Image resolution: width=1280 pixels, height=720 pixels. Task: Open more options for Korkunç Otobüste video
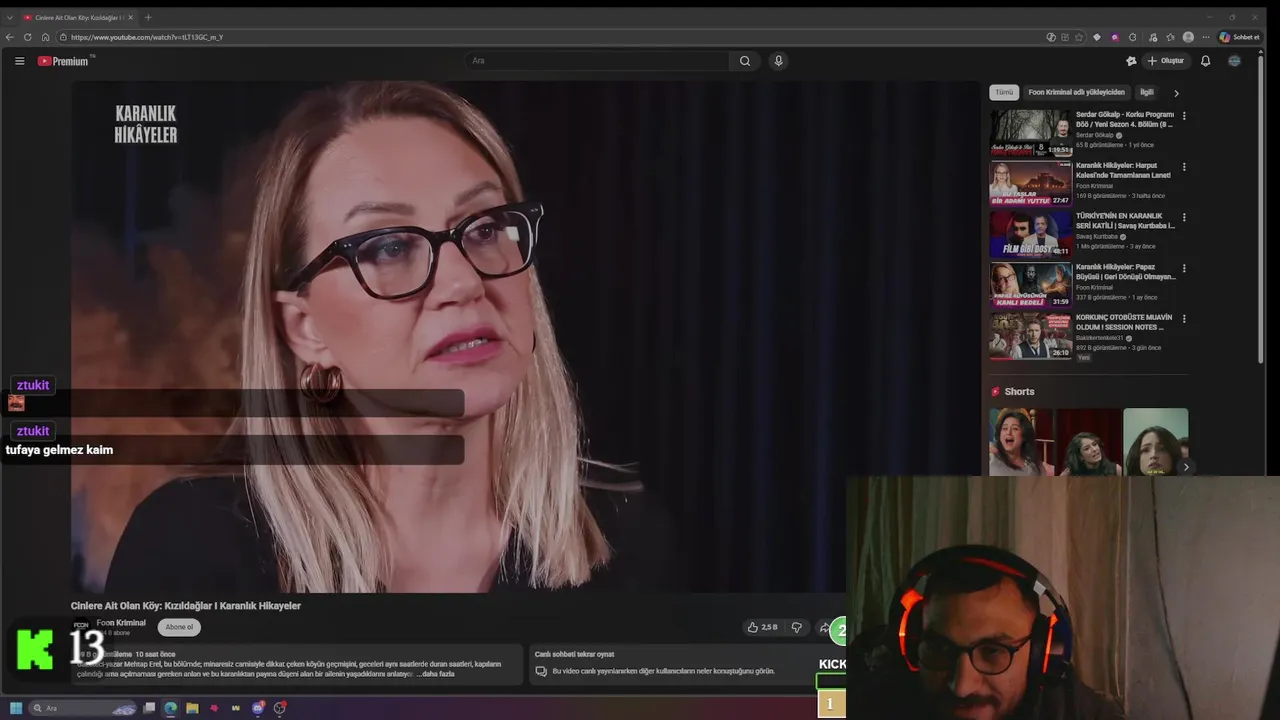1184,319
